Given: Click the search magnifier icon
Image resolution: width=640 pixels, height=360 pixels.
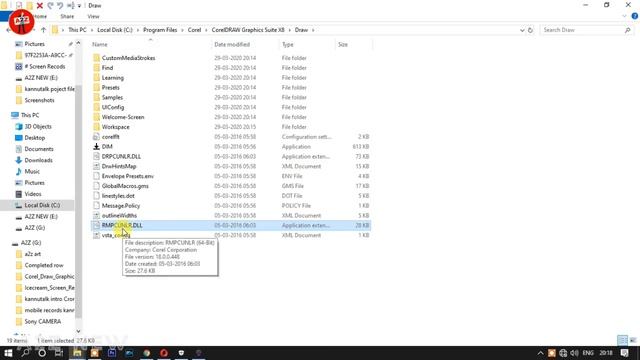Looking at the screenshot, I should pyautogui.click(x=627, y=30).
